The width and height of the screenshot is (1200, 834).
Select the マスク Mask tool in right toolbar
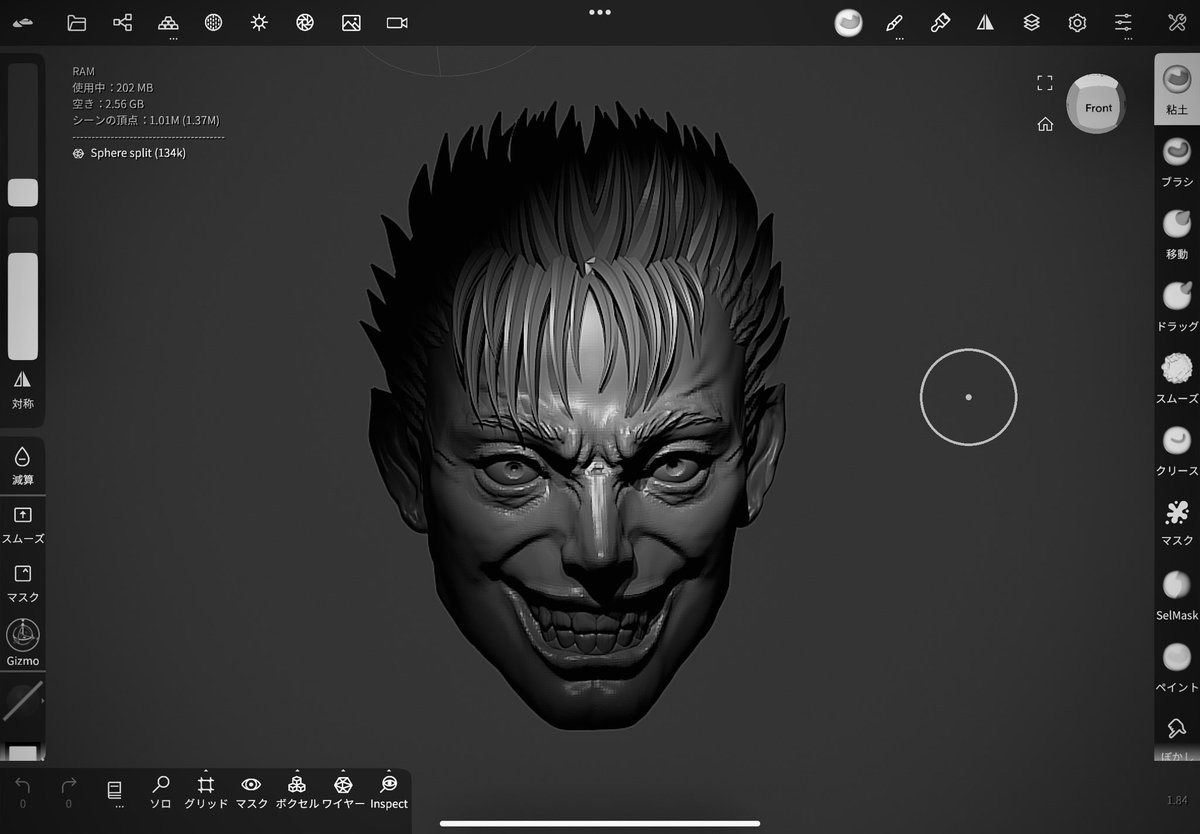click(1177, 523)
